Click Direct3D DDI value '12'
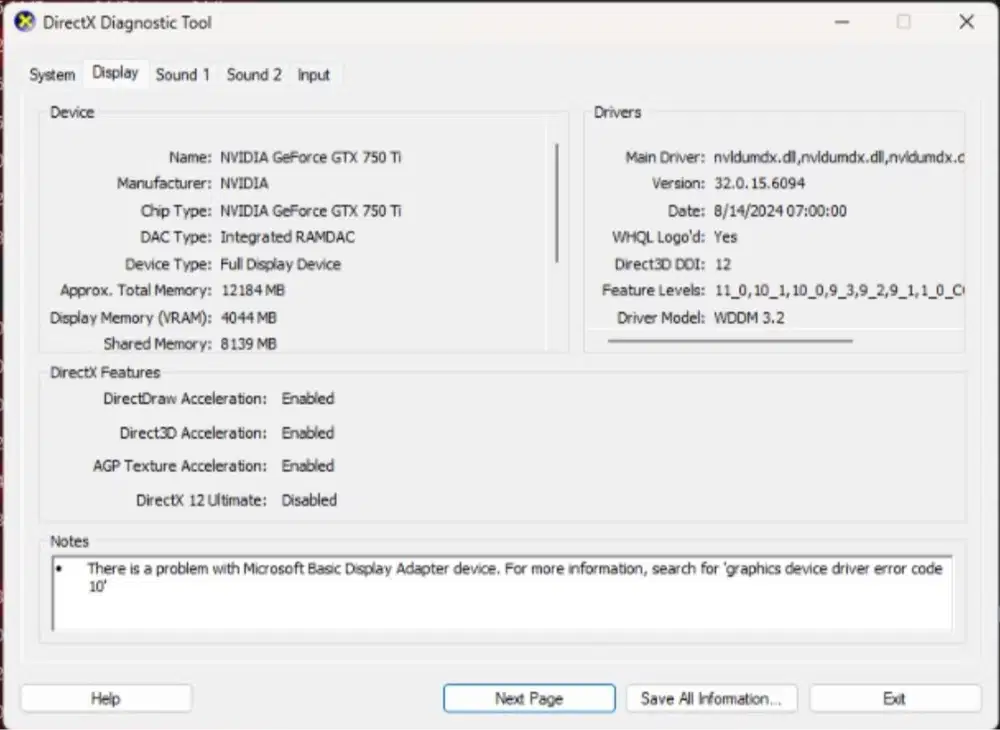The width and height of the screenshot is (1000, 730). point(723,265)
